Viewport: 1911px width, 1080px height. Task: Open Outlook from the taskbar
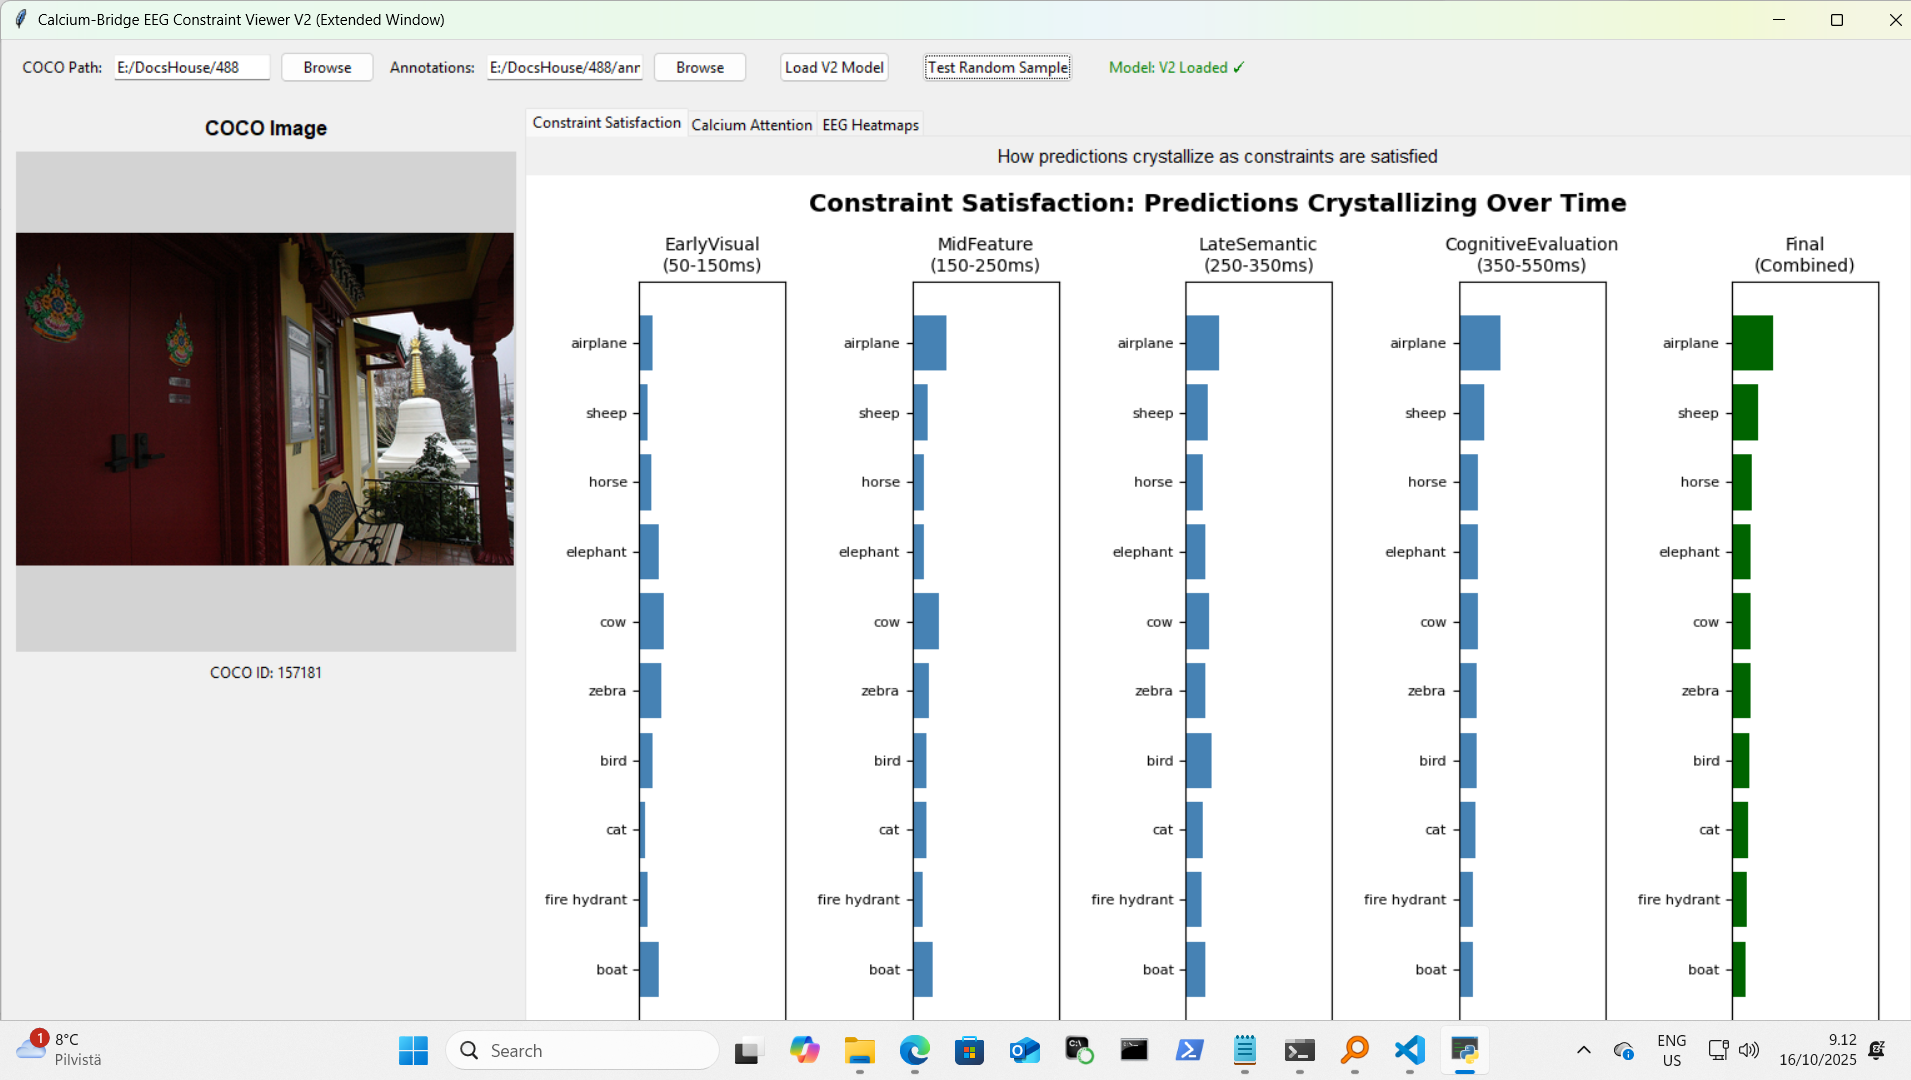[1024, 1051]
